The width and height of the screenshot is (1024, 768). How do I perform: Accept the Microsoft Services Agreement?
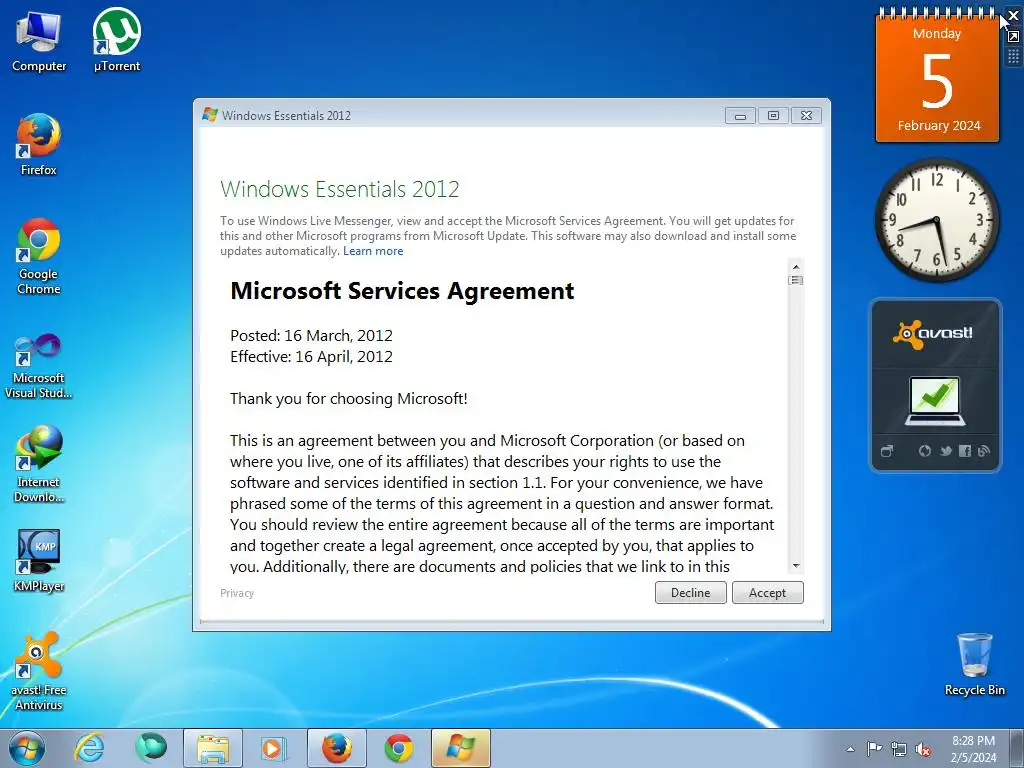[x=767, y=592]
